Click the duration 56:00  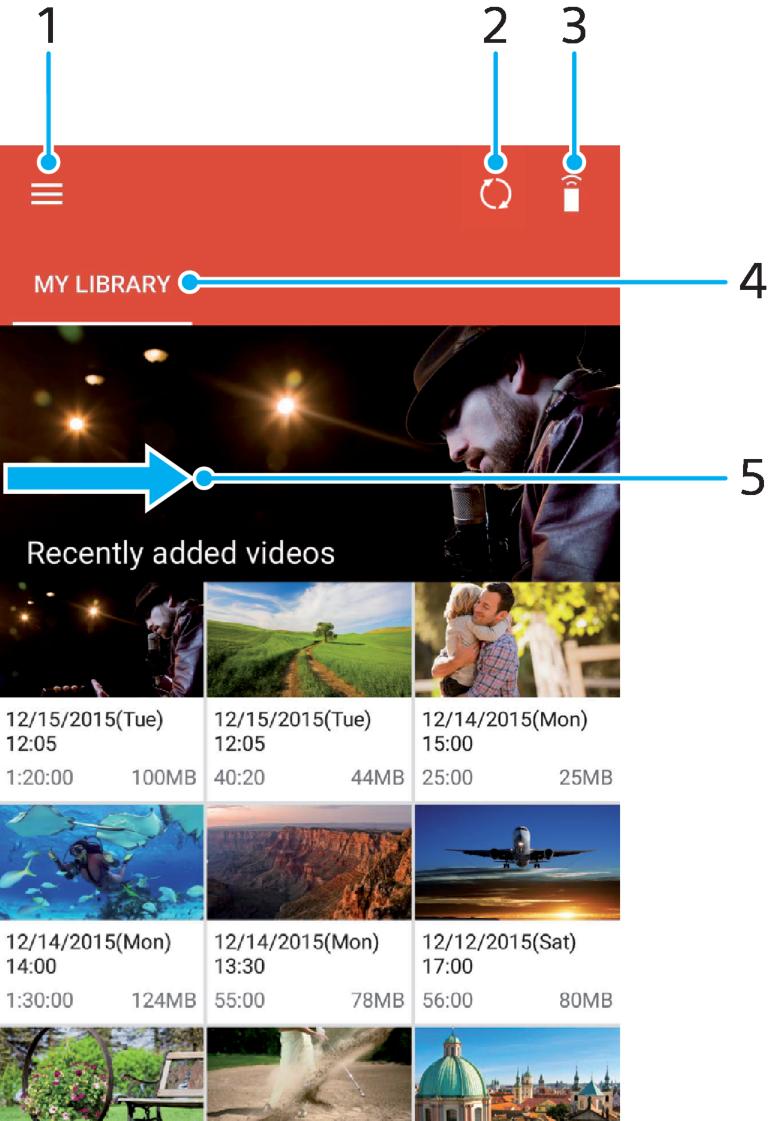(447, 1000)
